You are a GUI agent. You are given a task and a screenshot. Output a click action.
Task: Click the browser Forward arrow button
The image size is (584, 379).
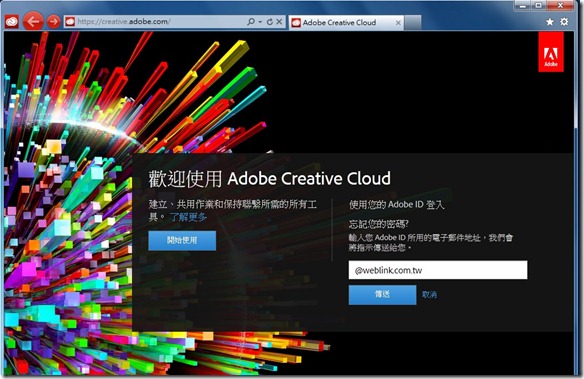(54, 22)
